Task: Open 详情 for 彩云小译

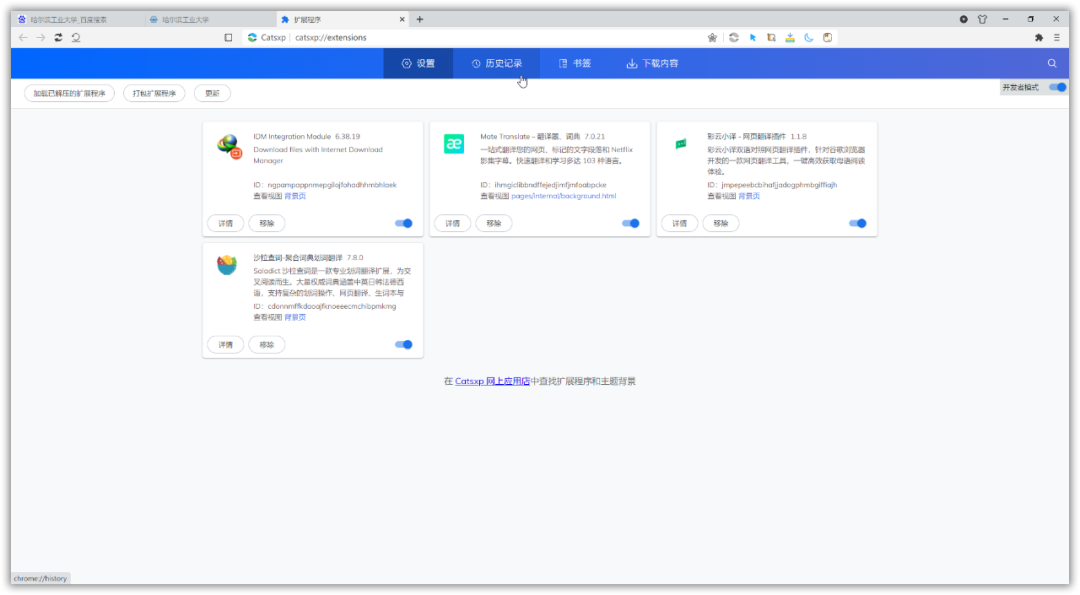Action: 680,223
